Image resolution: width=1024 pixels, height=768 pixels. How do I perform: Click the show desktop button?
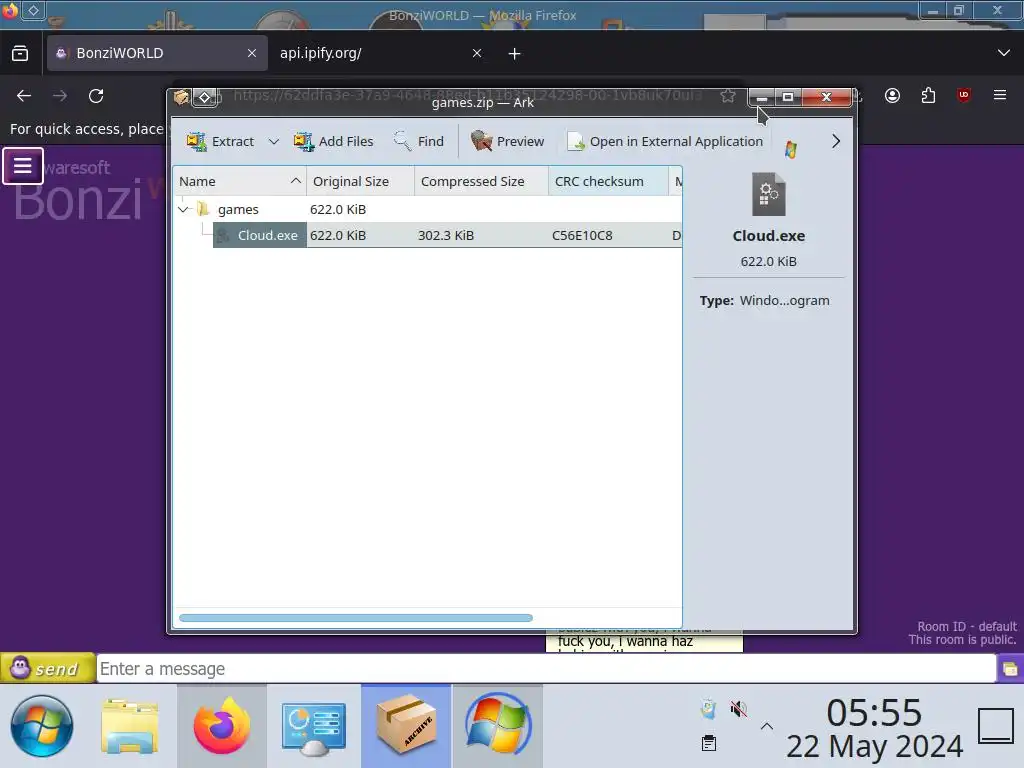tap(995, 726)
